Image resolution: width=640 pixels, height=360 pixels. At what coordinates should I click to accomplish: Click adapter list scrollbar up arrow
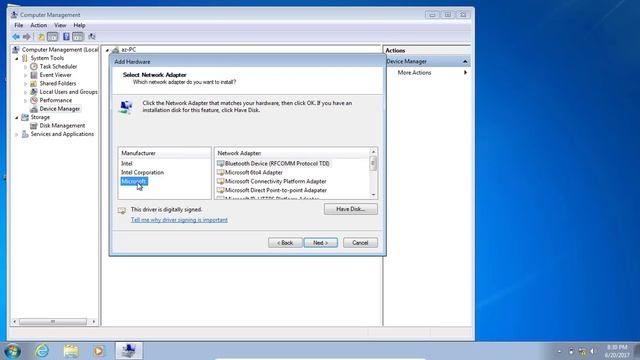(373, 152)
